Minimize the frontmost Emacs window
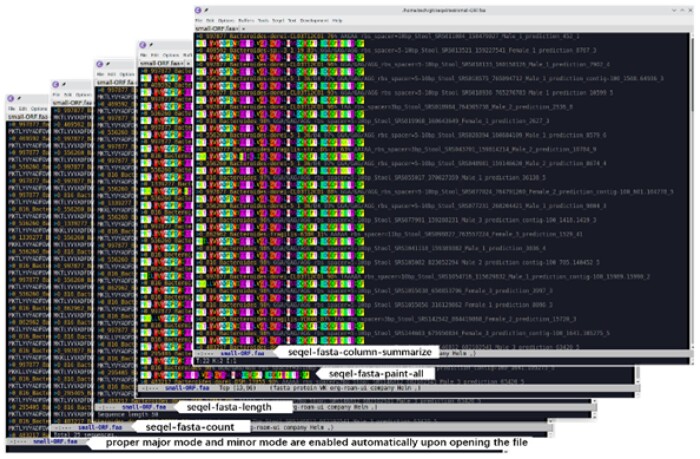700x459 pixels. [674, 10]
